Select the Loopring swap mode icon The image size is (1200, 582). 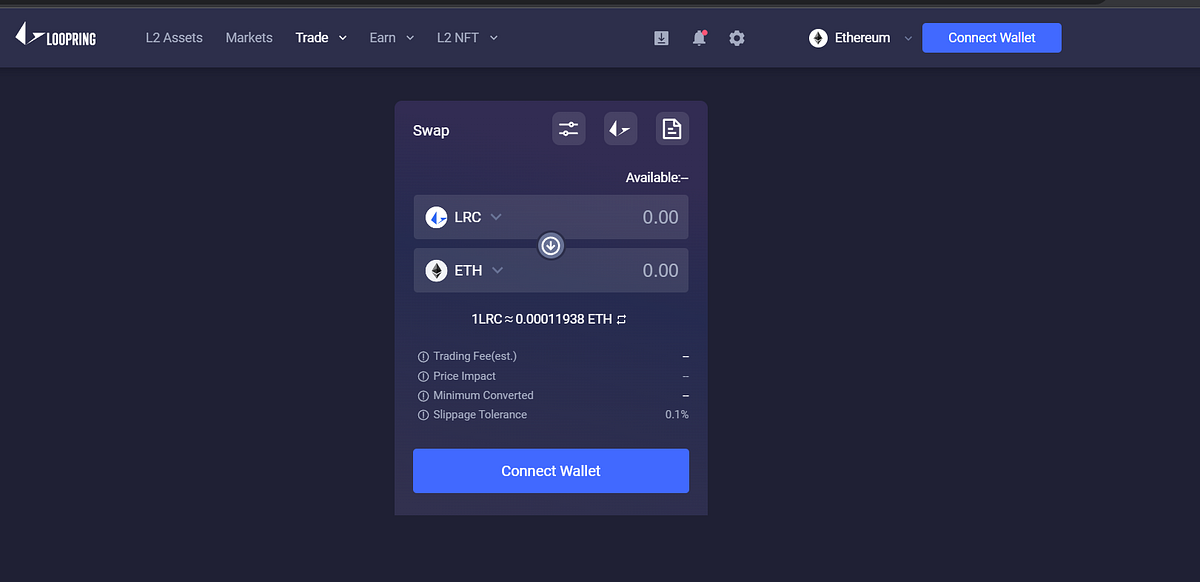pos(620,128)
